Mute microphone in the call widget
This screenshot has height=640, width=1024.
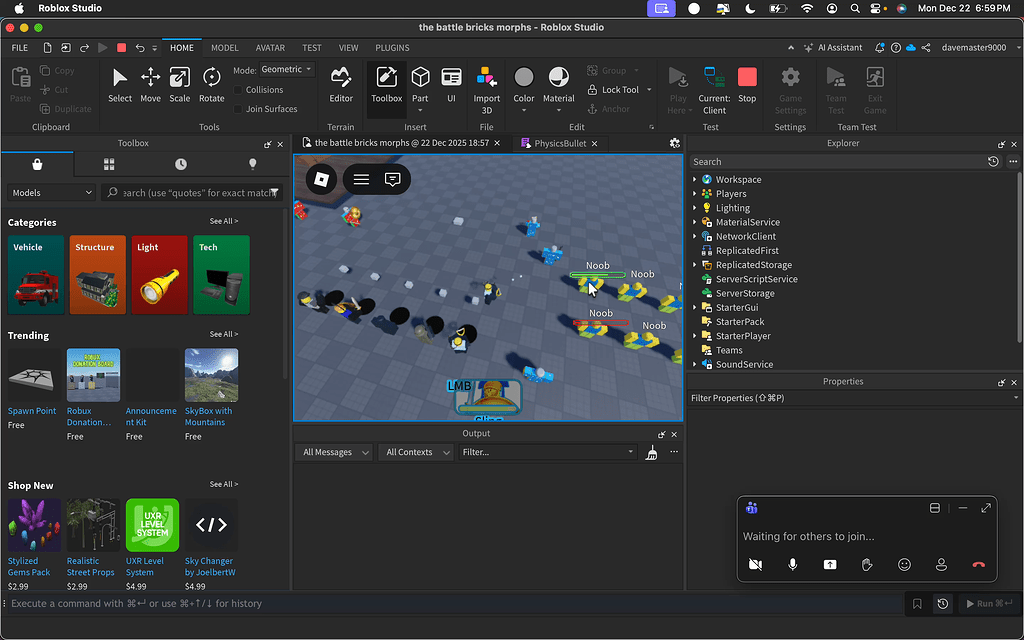click(792, 565)
